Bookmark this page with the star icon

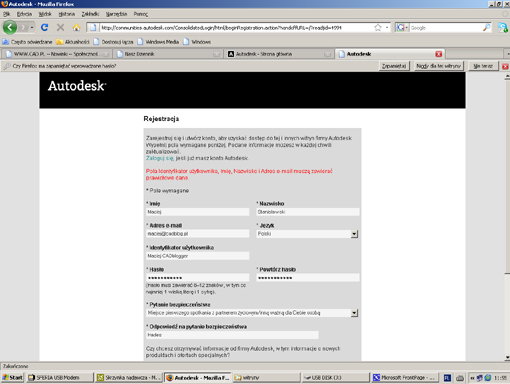[378, 28]
